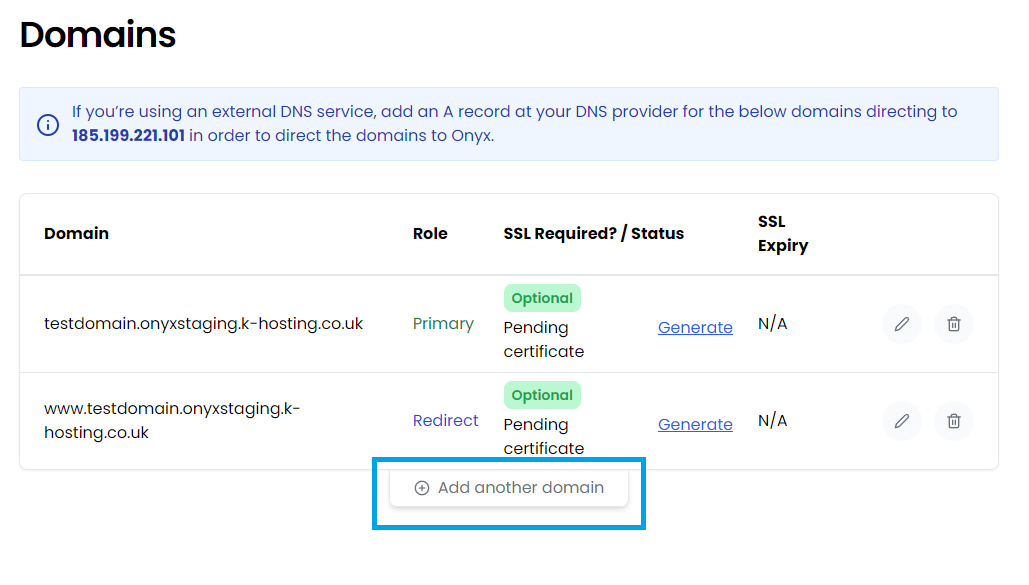
Task: Edit the primary testdomain row with pencil icon
Action: click(902, 324)
